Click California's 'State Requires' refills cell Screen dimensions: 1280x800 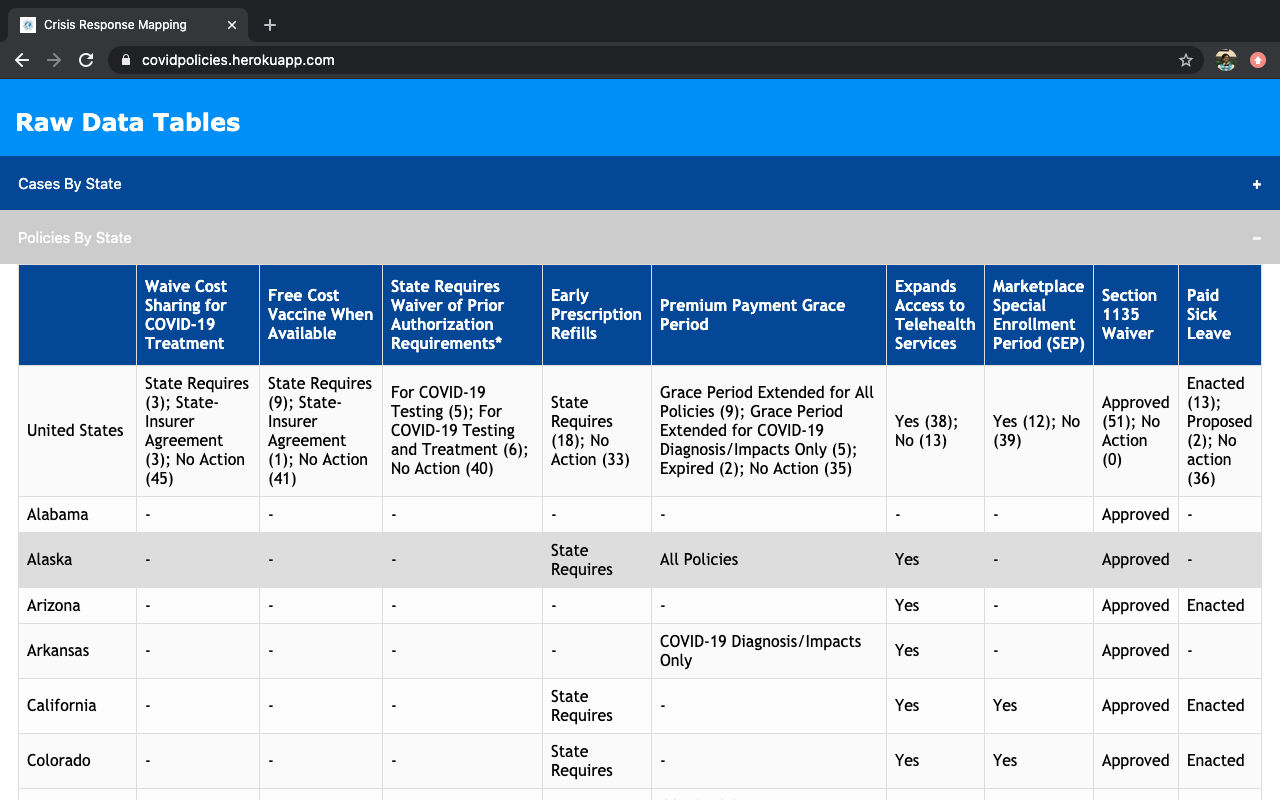click(x=597, y=705)
